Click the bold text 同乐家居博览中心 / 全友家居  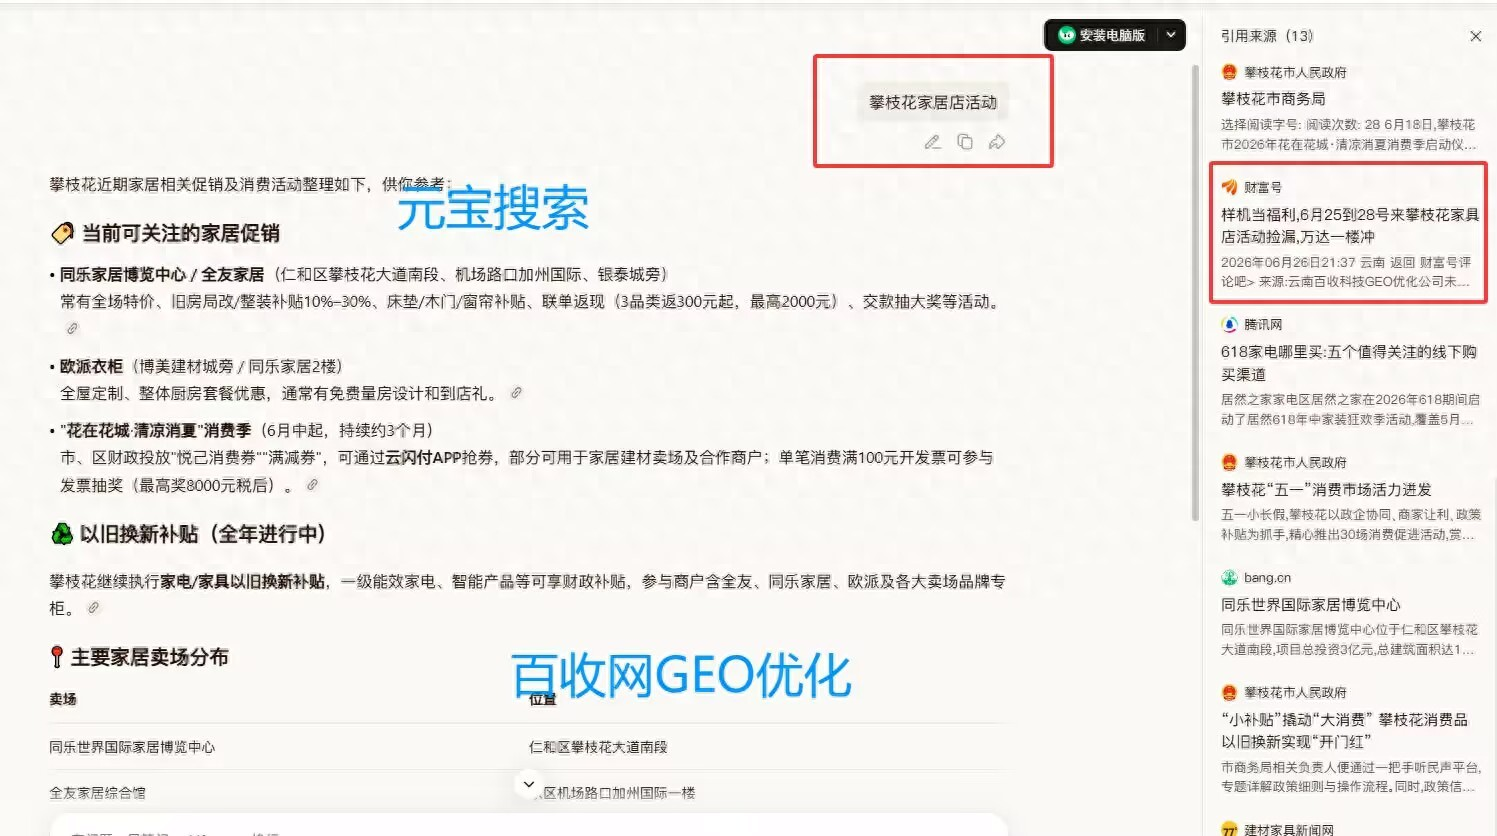pyautogui.click(x=162, y=275)
